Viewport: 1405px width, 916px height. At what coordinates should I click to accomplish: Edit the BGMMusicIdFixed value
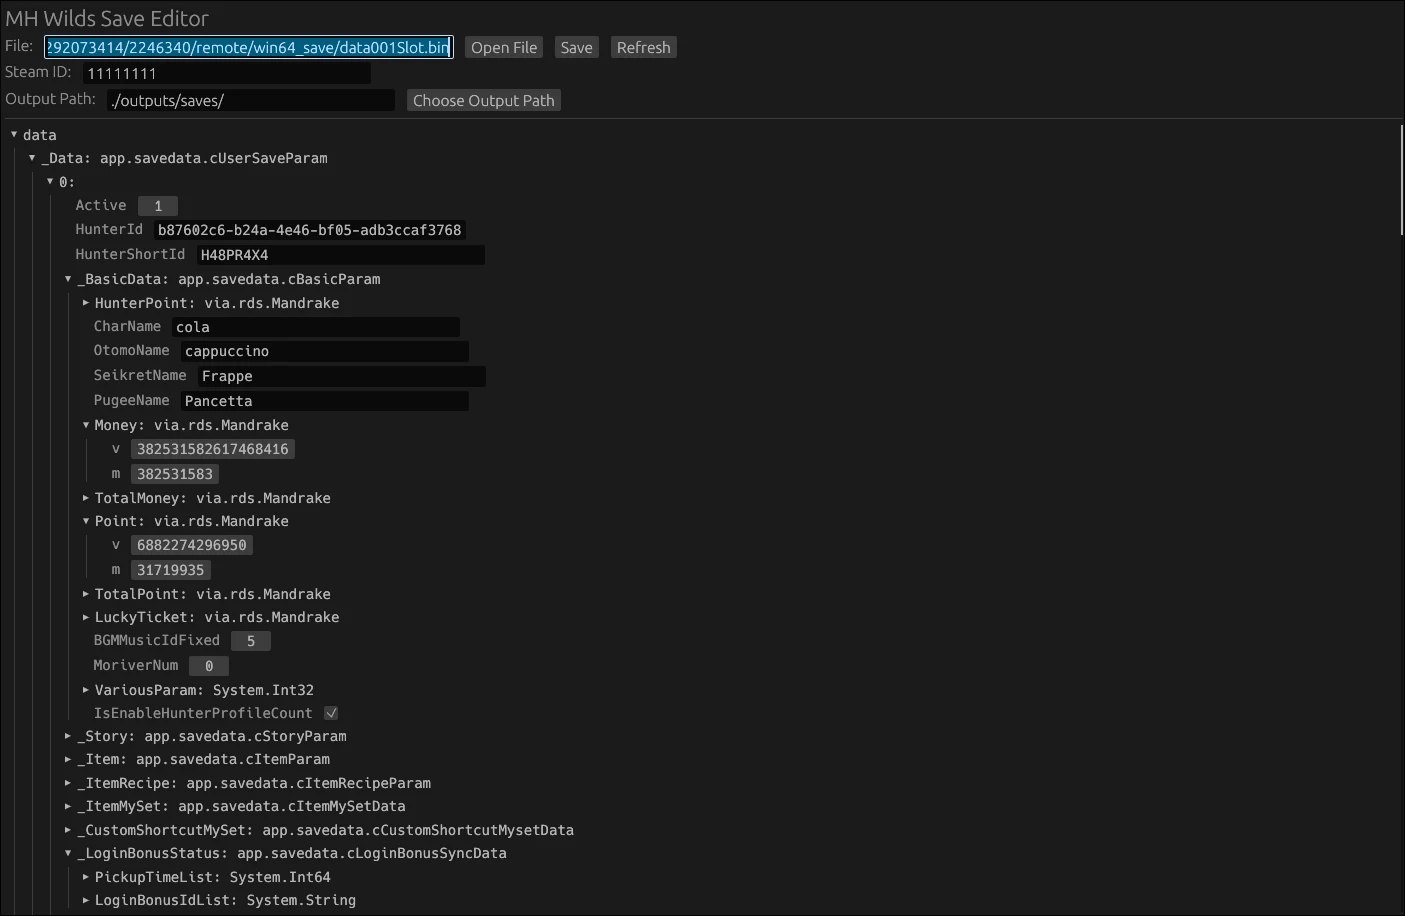251,641
